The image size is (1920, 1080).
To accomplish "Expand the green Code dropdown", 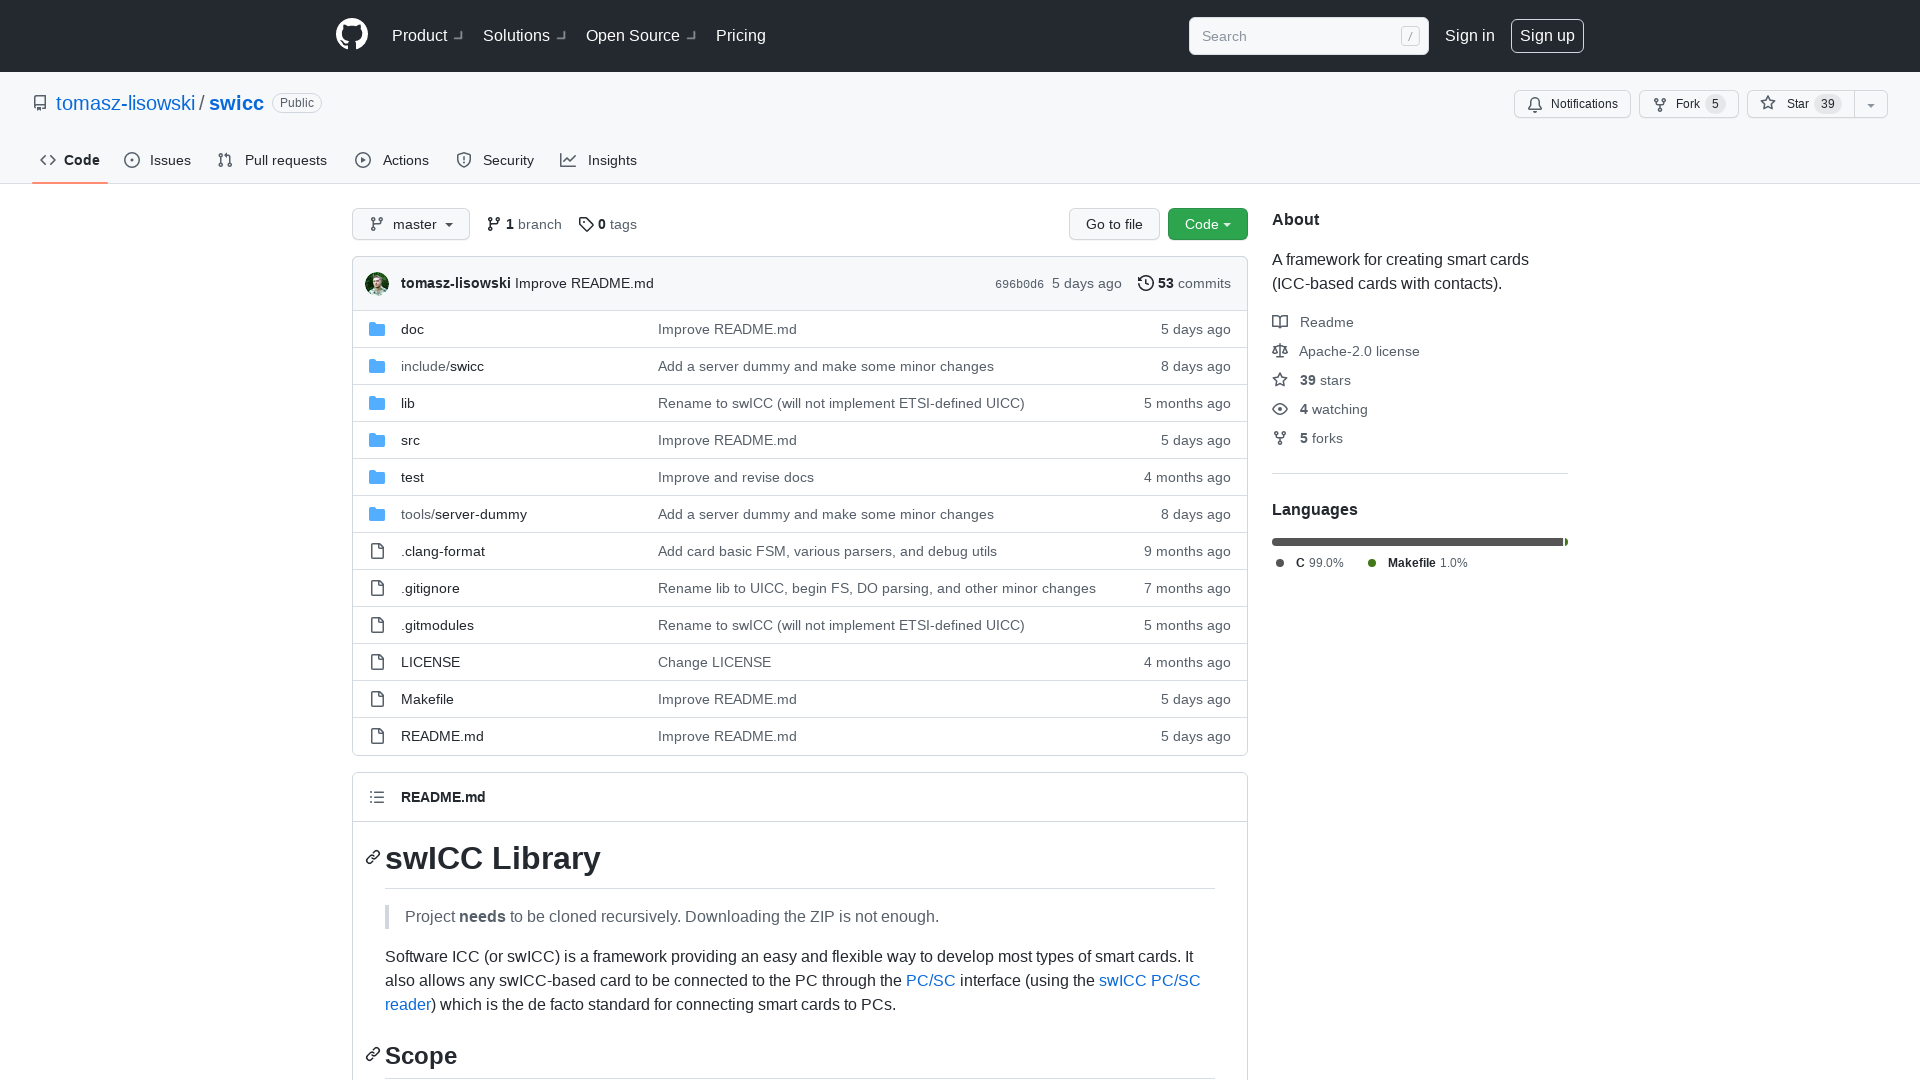I will 1207,224.
